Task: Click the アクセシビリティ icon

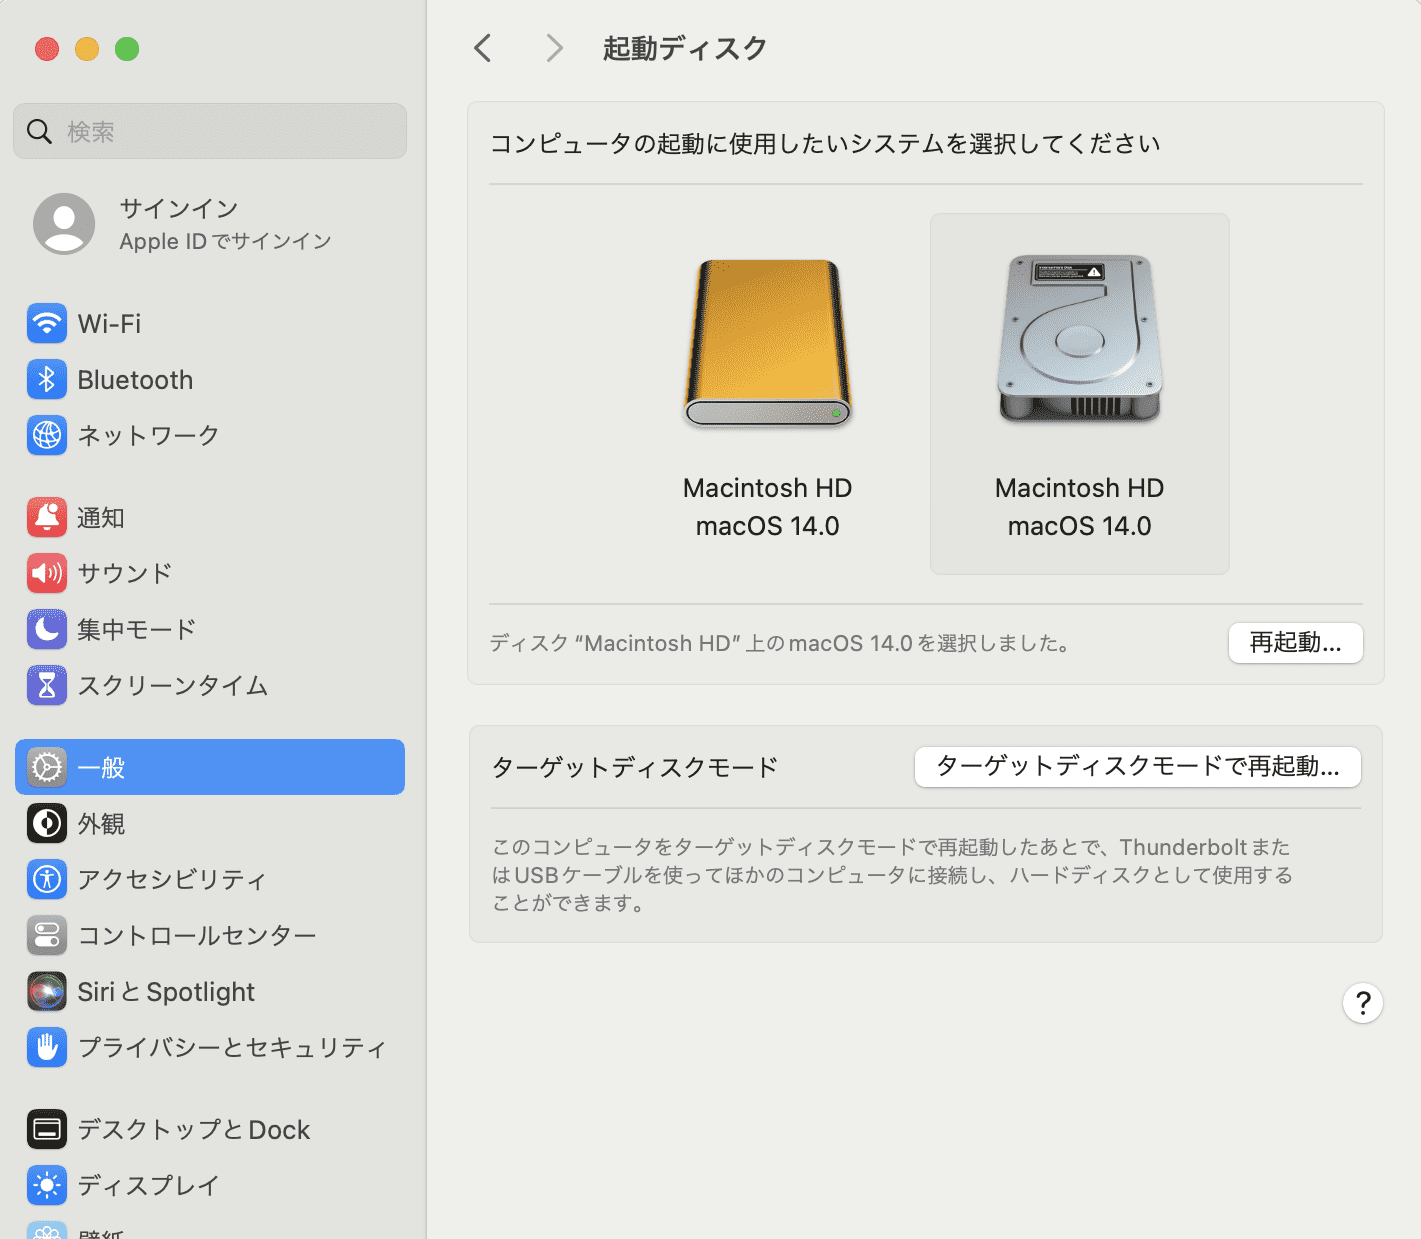Action: coord(47,880)
